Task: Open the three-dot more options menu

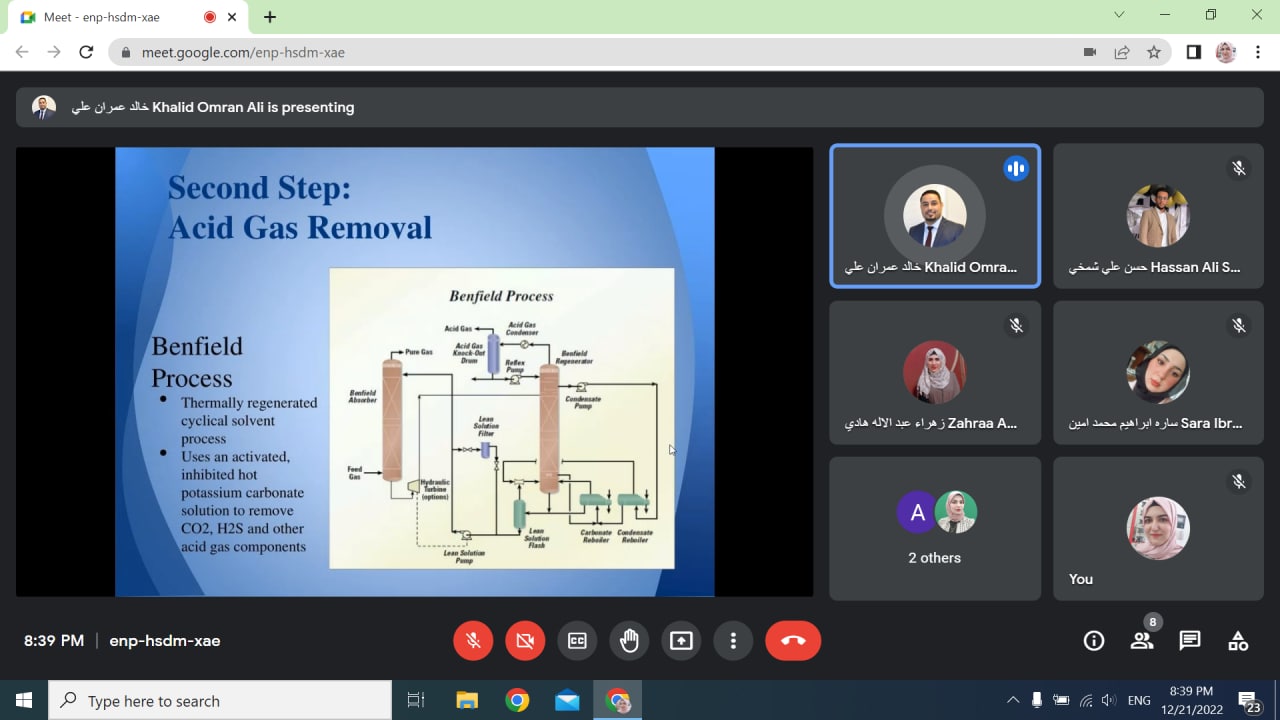Action: pos(733,641)
